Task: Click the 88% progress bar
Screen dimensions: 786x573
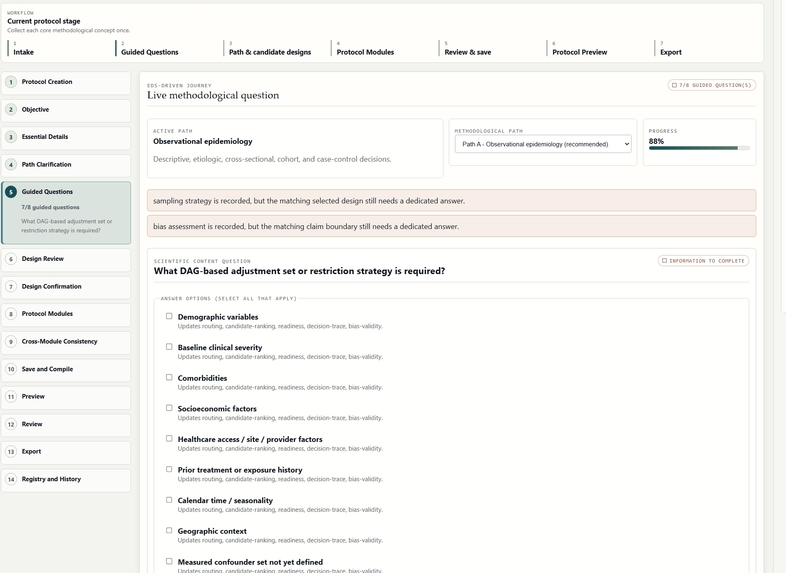Action: click(x=699, y=148)
